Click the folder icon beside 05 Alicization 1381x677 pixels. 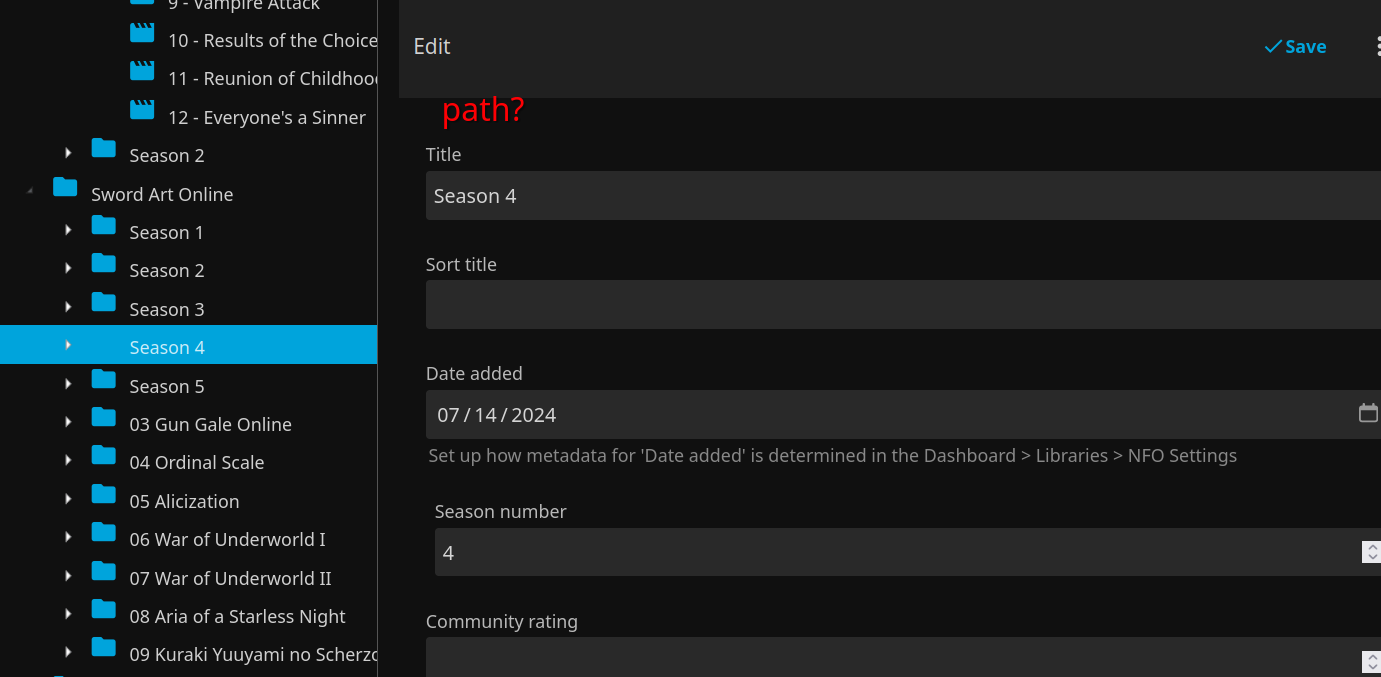tap(103, 494)
